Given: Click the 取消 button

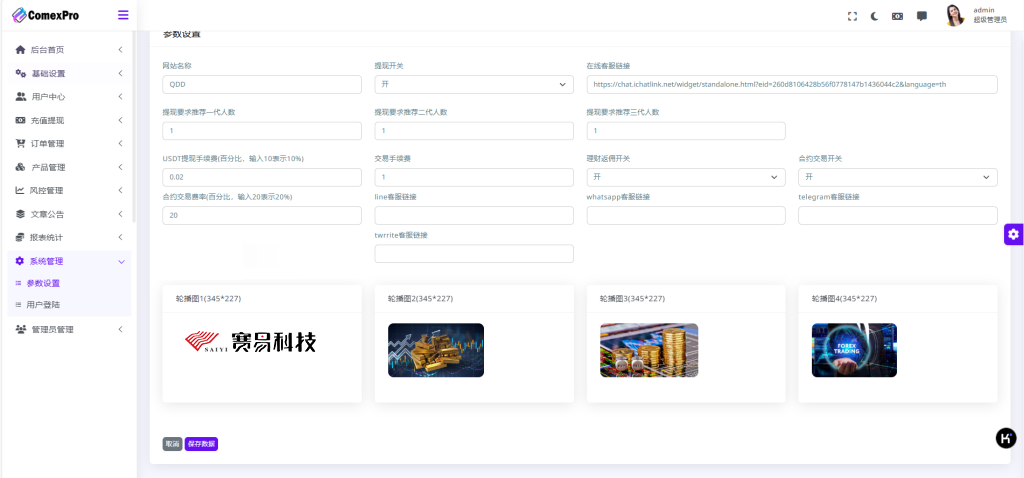Looking at the screenshot, I should (172, 444).
